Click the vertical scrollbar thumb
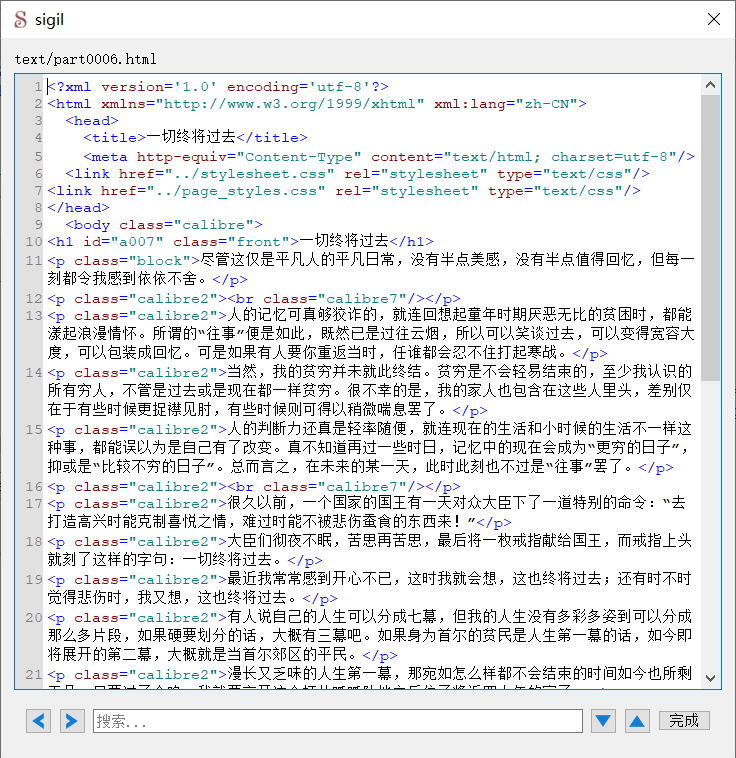Viewport: 736px width, 758px height. point(710,238)
